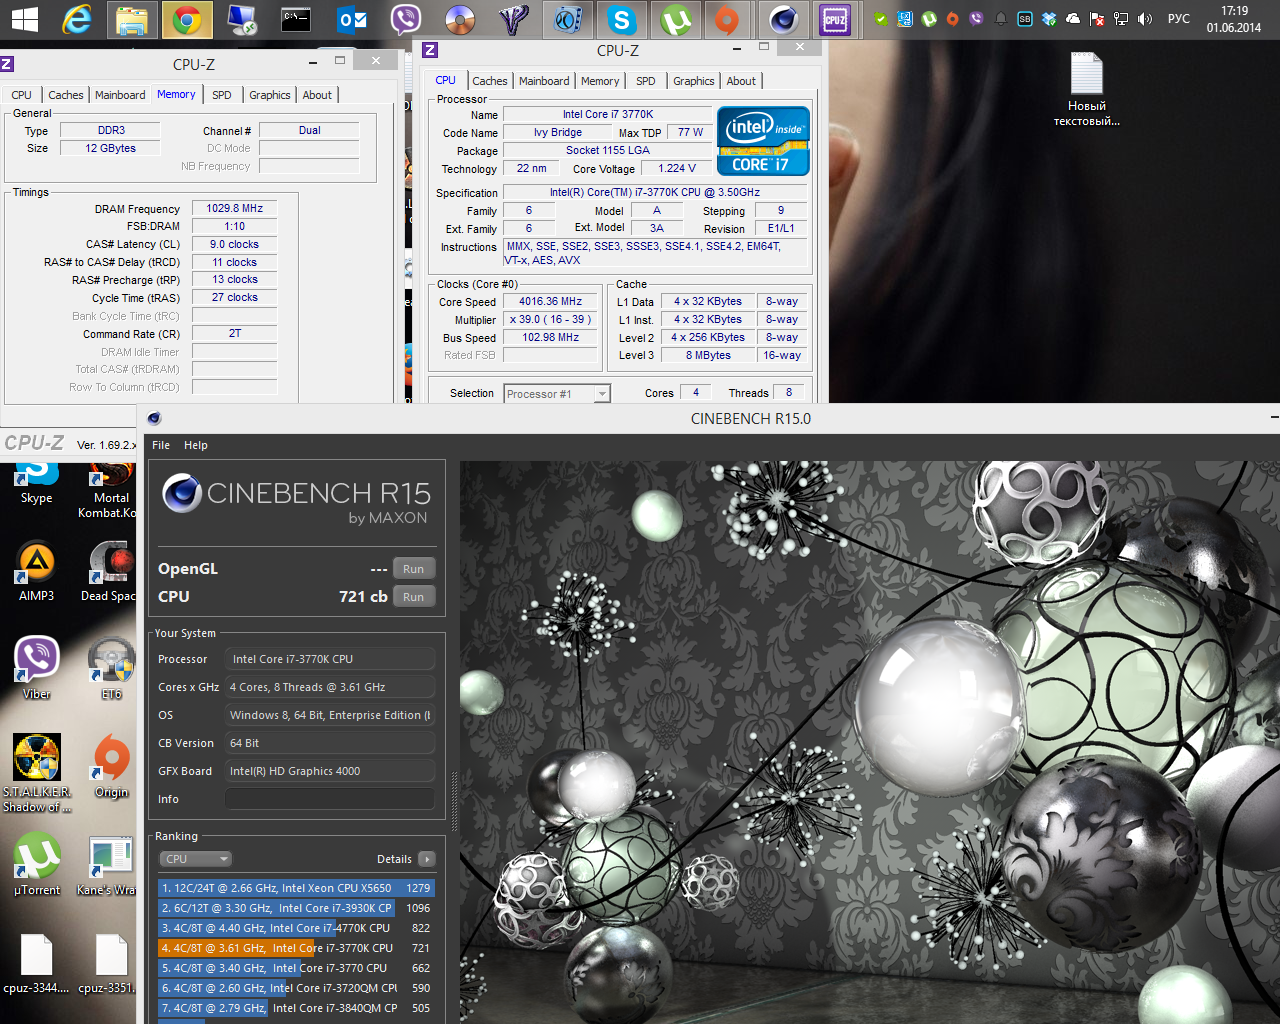
Task: Select the Dead Space desktop shortcut
Action: pos(110,572)
